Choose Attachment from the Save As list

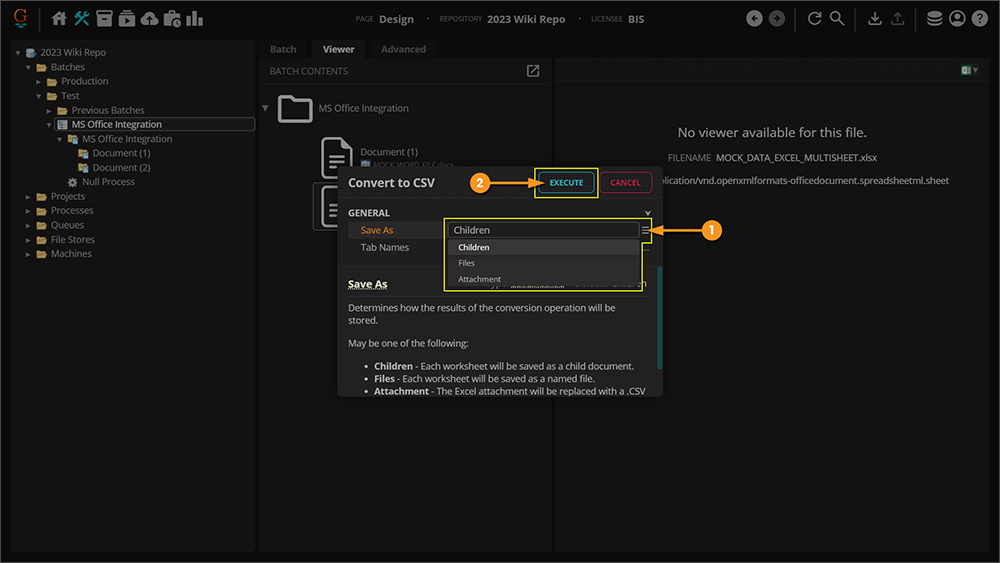[x=543, y=279]
